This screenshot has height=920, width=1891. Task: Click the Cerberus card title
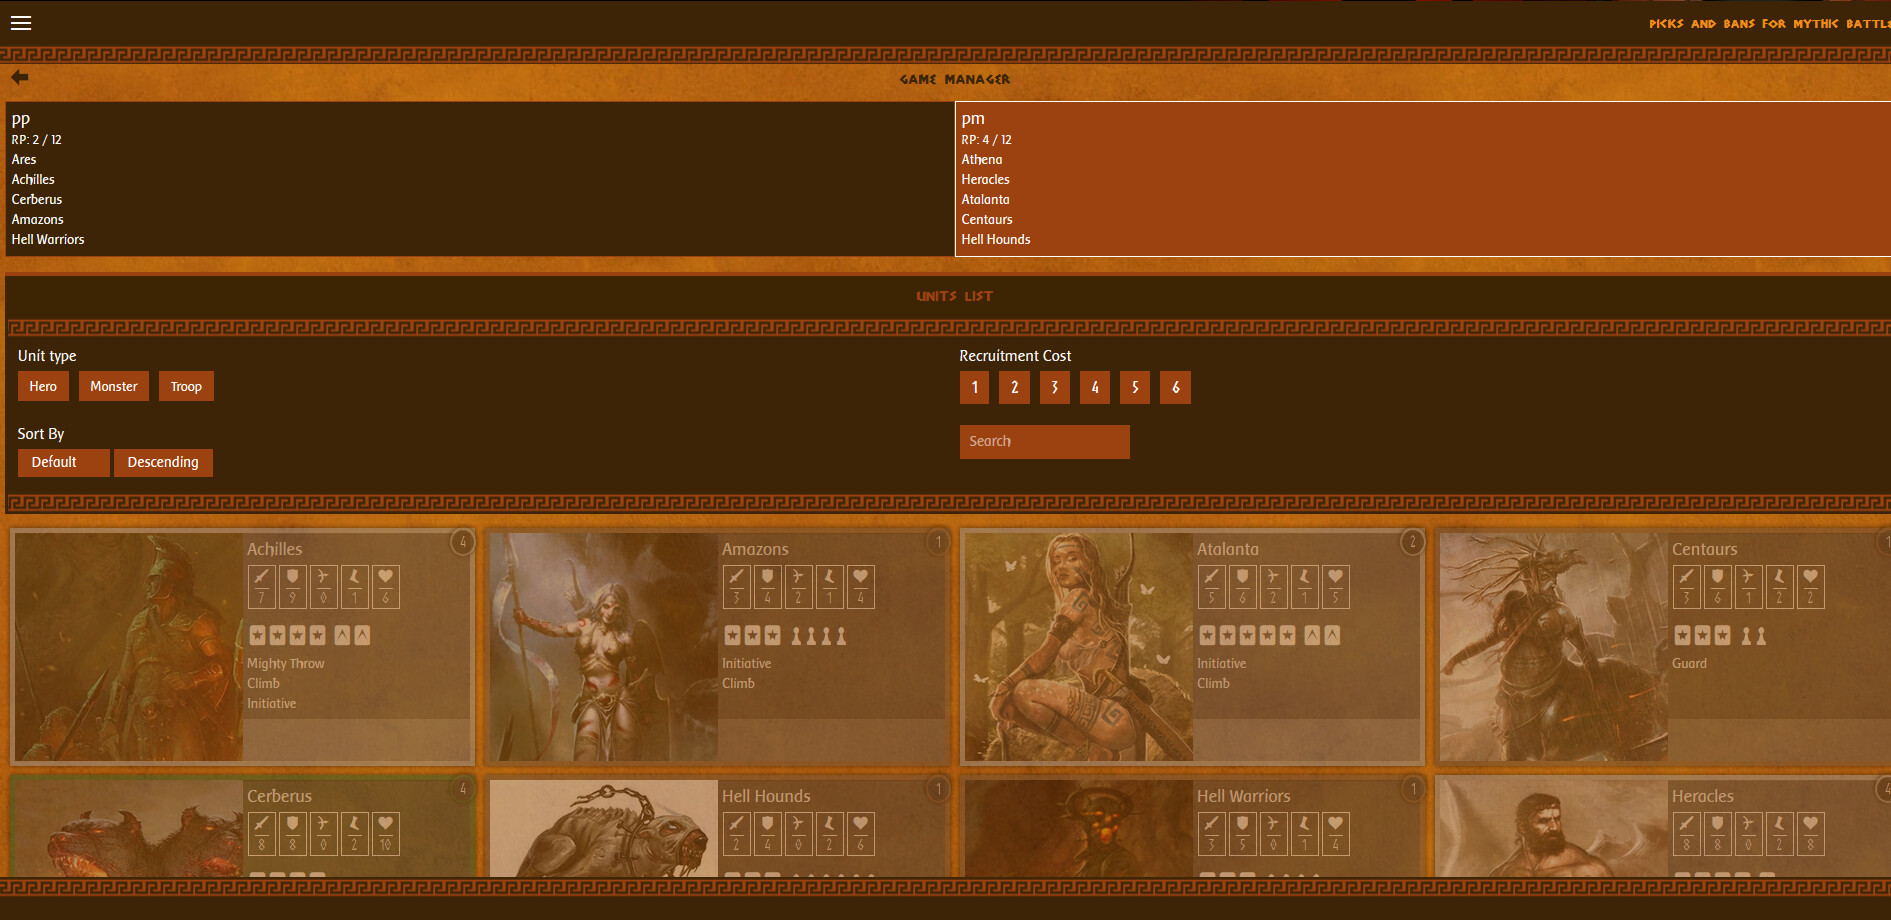(x=279, y=796)
